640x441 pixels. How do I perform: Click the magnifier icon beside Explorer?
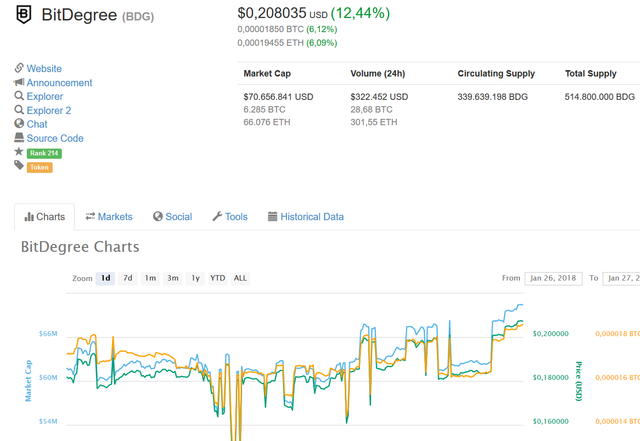tap(19, 96)
